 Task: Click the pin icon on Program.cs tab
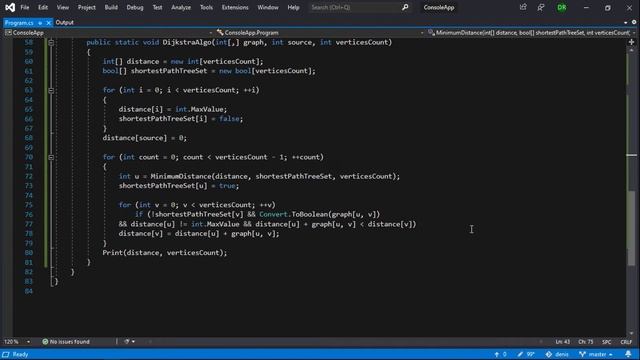tap(40, 23)
